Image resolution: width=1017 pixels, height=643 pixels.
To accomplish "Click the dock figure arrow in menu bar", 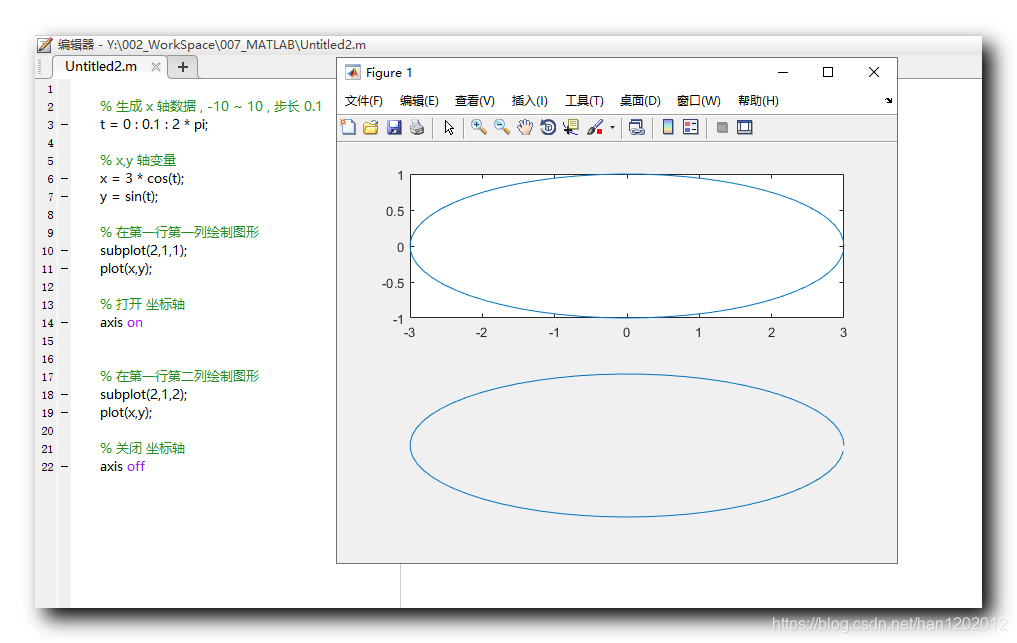I will [888, 101].
